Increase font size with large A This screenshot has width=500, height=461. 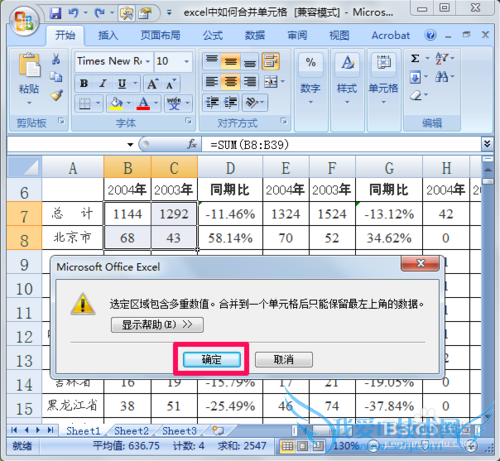click(152, 84)
